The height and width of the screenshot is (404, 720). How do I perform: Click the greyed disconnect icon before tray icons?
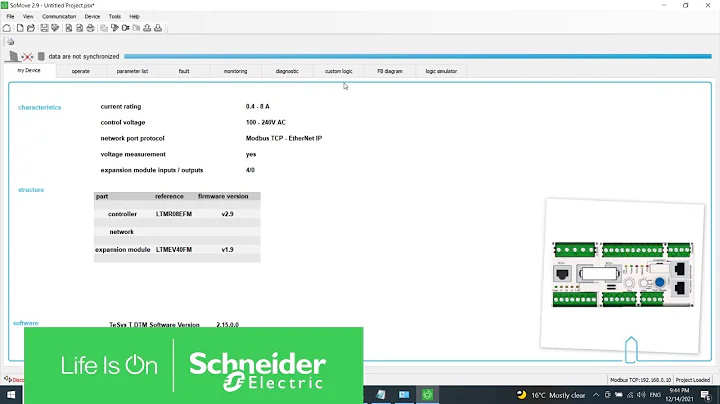click(136, 28)
